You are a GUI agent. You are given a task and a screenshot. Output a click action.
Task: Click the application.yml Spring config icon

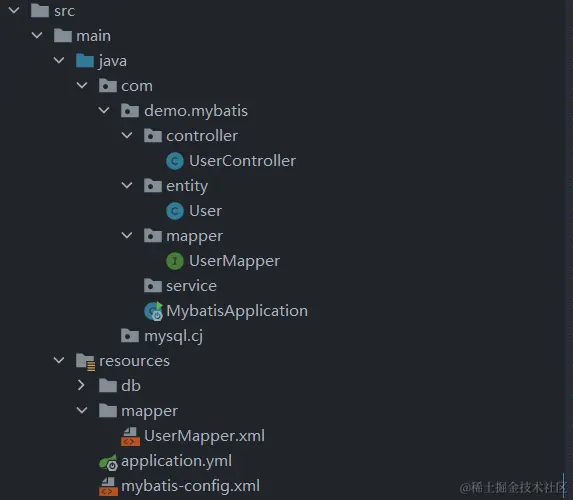(109, 462)
